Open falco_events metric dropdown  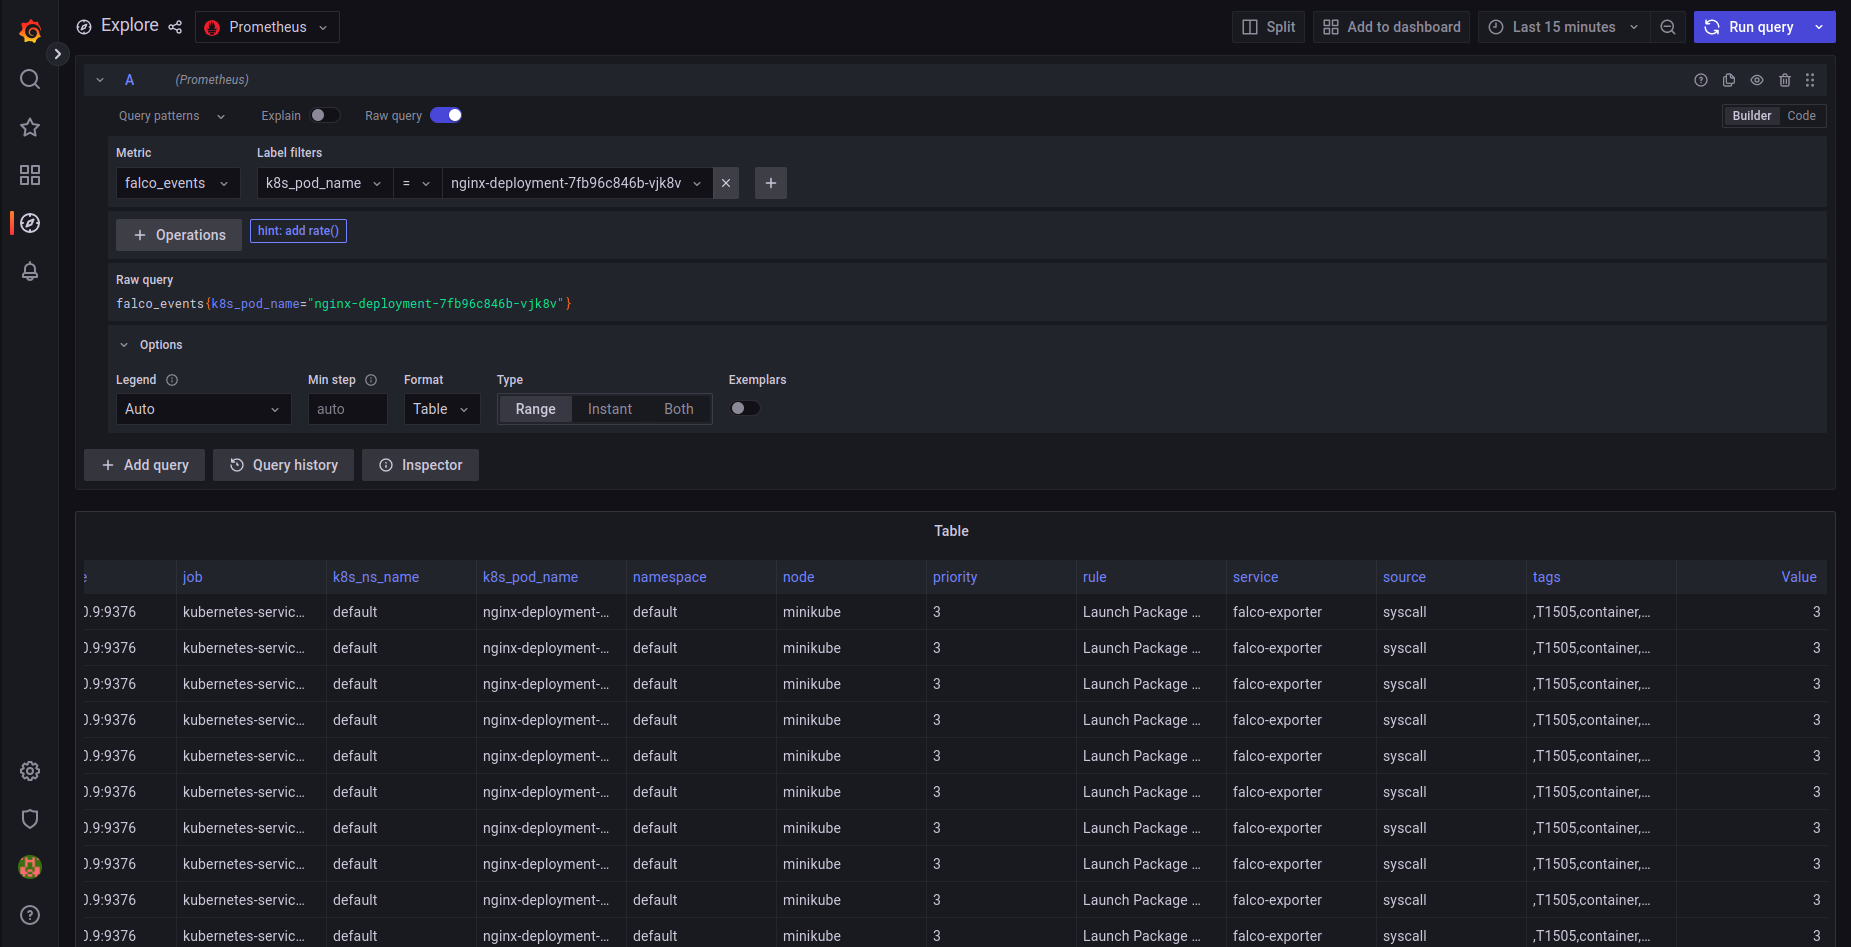coord(178,183)
